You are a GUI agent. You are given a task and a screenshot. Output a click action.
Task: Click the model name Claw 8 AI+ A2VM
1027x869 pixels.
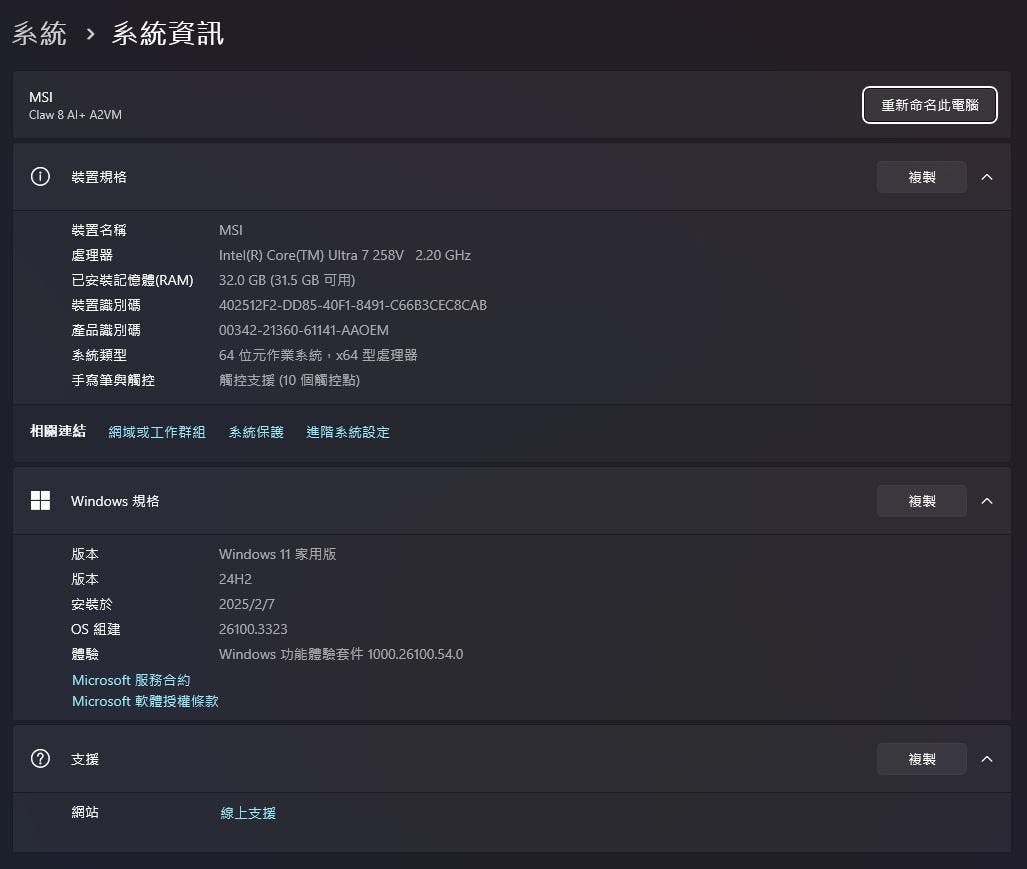coord(75,115)
